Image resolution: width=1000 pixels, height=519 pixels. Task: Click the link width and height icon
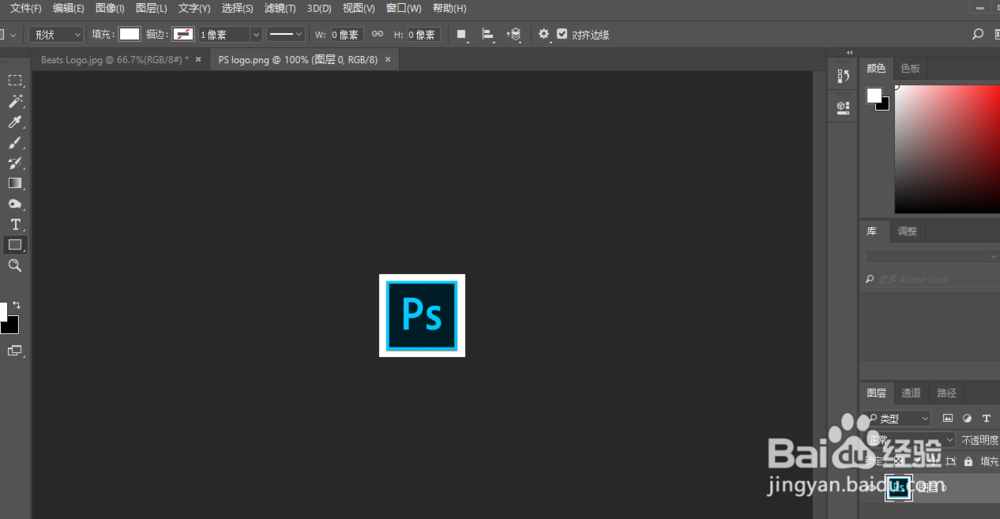(x=378, y=34)
